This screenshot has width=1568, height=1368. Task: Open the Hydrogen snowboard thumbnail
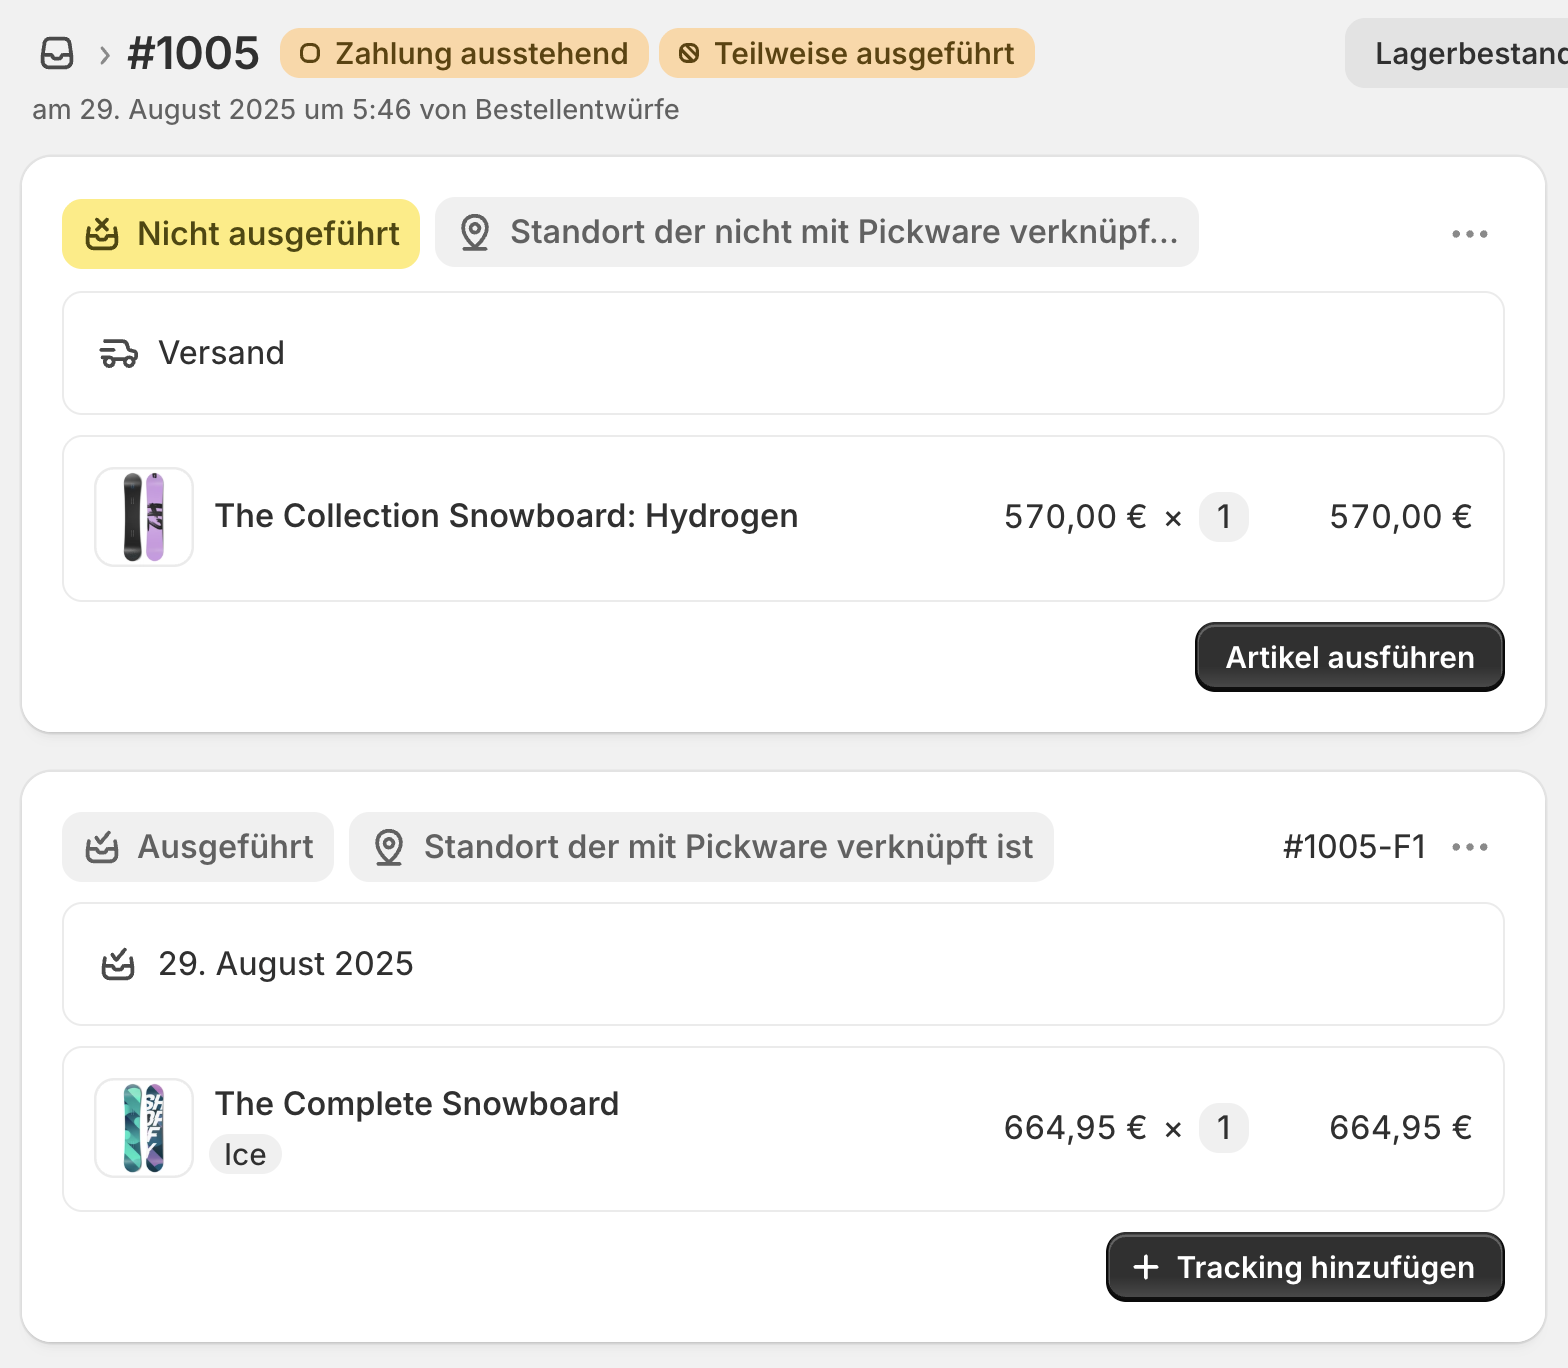point(144,517)
